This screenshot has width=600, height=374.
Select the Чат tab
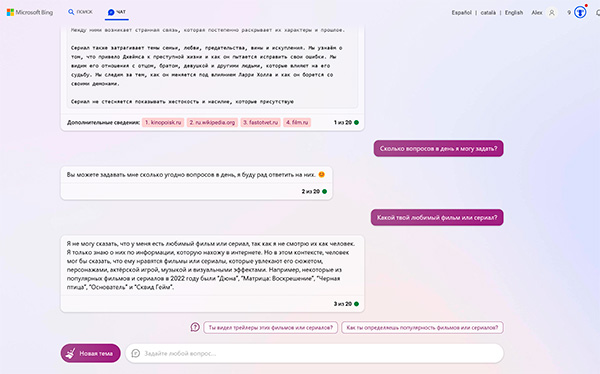(117, 12)
